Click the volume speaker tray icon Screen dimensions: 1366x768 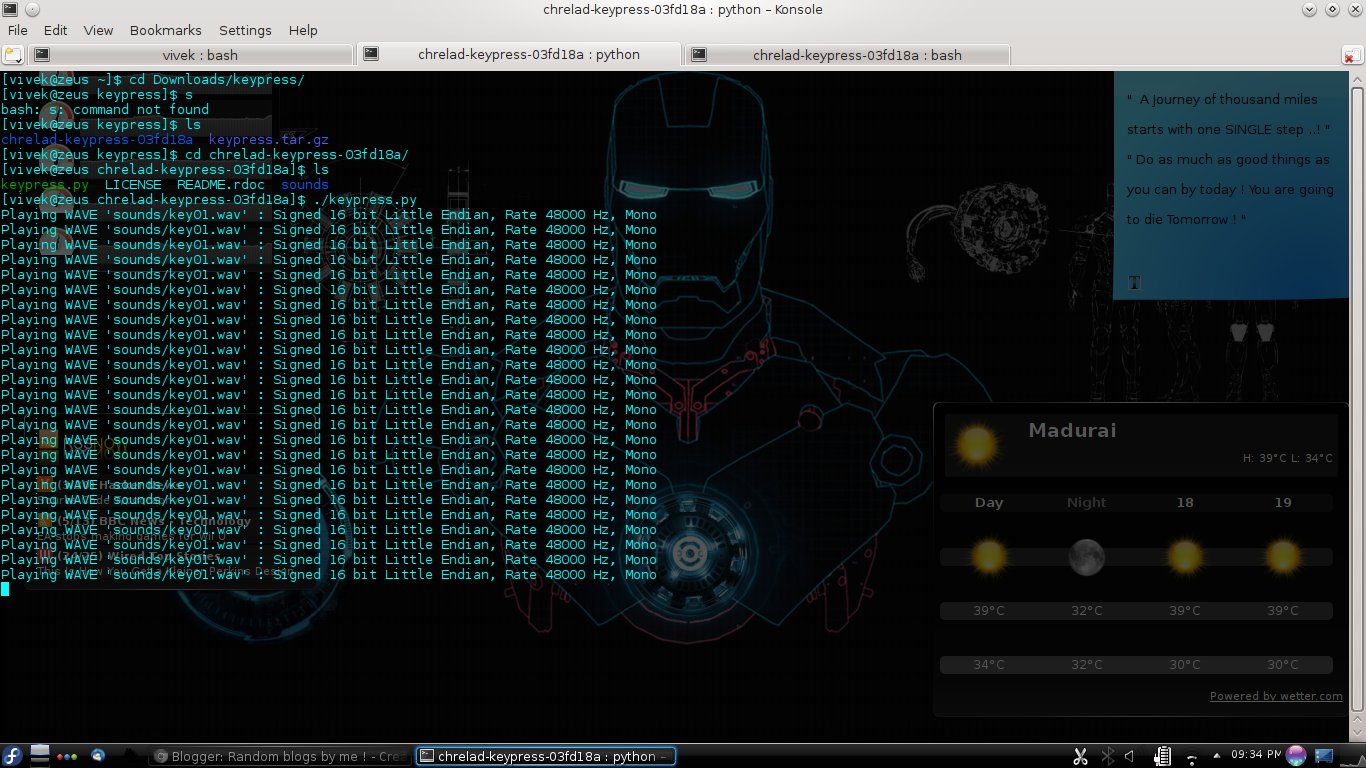click(x=1129, y=756)
